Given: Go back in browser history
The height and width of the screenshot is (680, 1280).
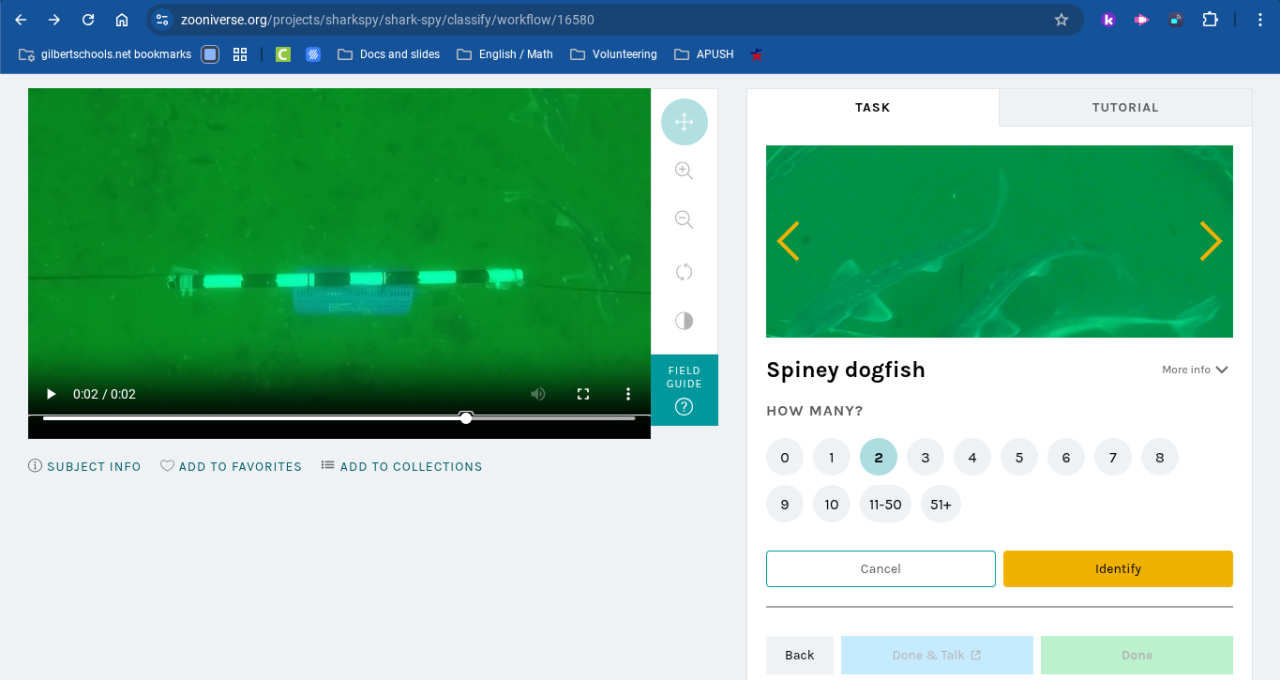Looking at the screenshot, I should (21, 20).
